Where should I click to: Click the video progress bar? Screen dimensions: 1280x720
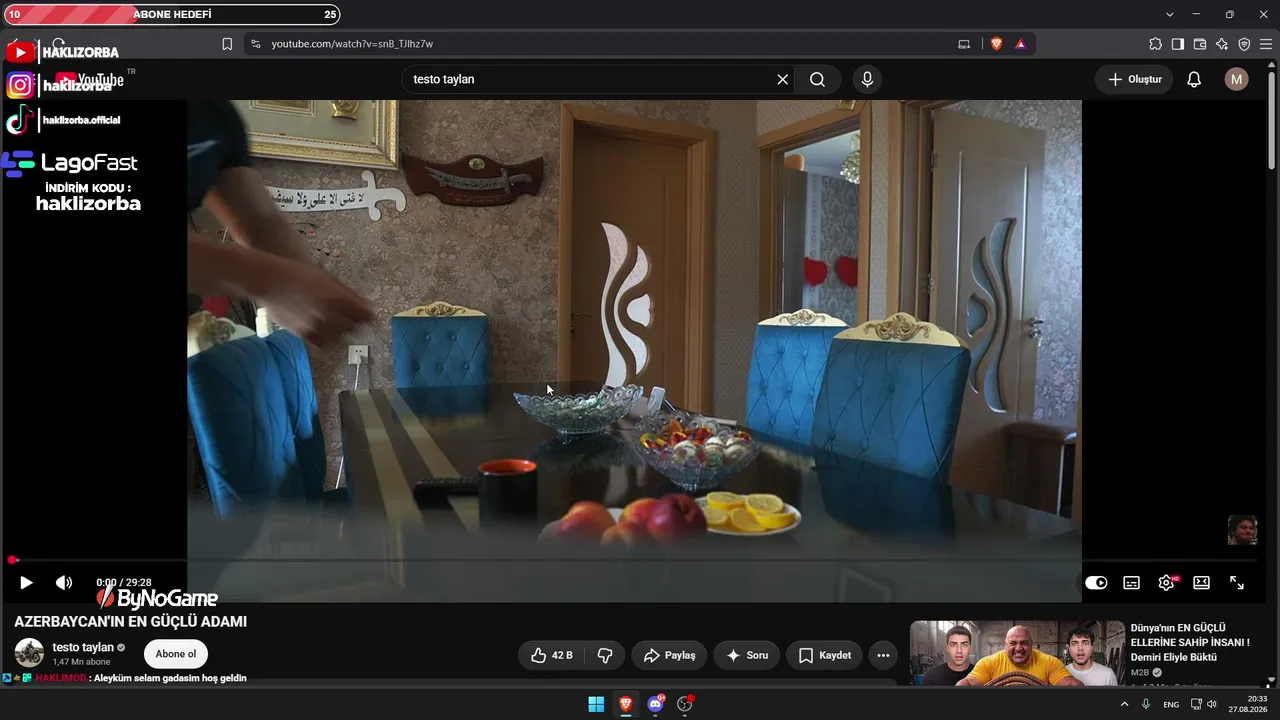point(636,560)
